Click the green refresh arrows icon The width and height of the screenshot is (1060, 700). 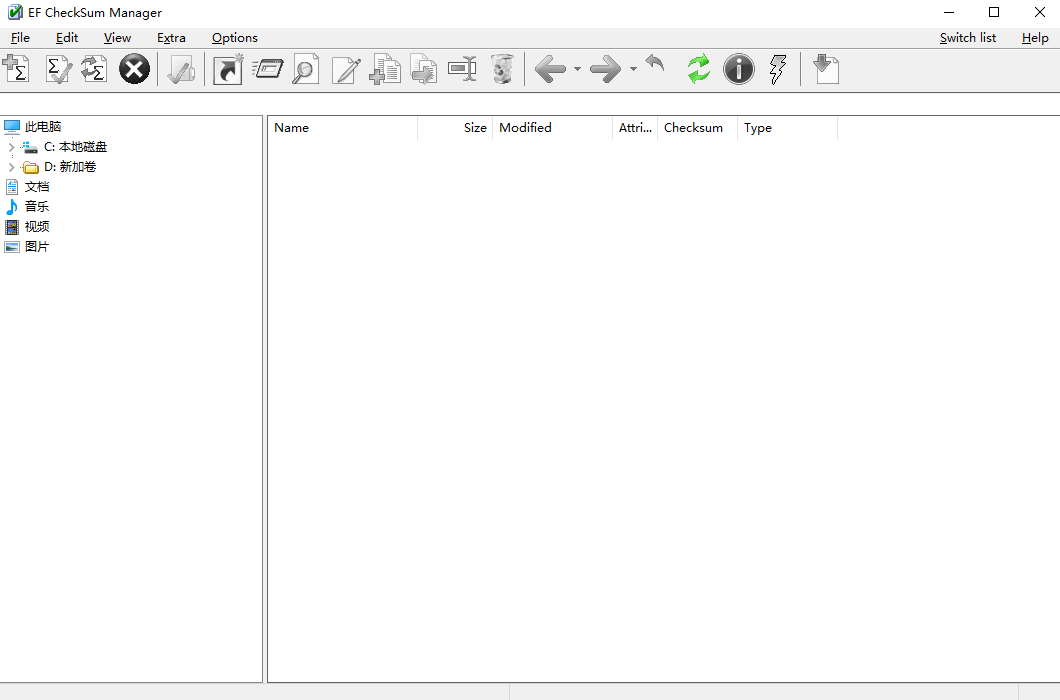tap(698, 69)
